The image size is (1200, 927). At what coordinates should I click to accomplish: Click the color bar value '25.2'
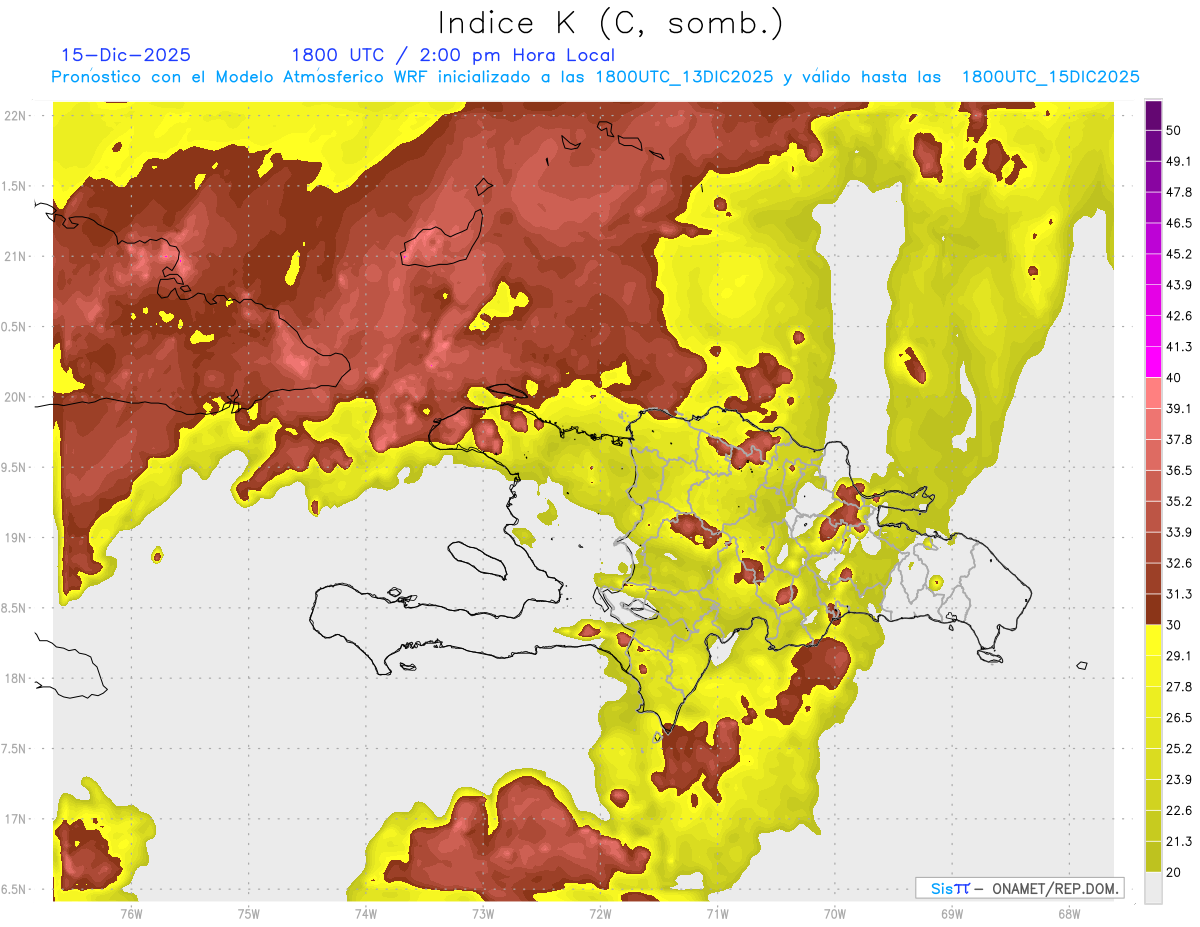click(x=1179, y=749)
